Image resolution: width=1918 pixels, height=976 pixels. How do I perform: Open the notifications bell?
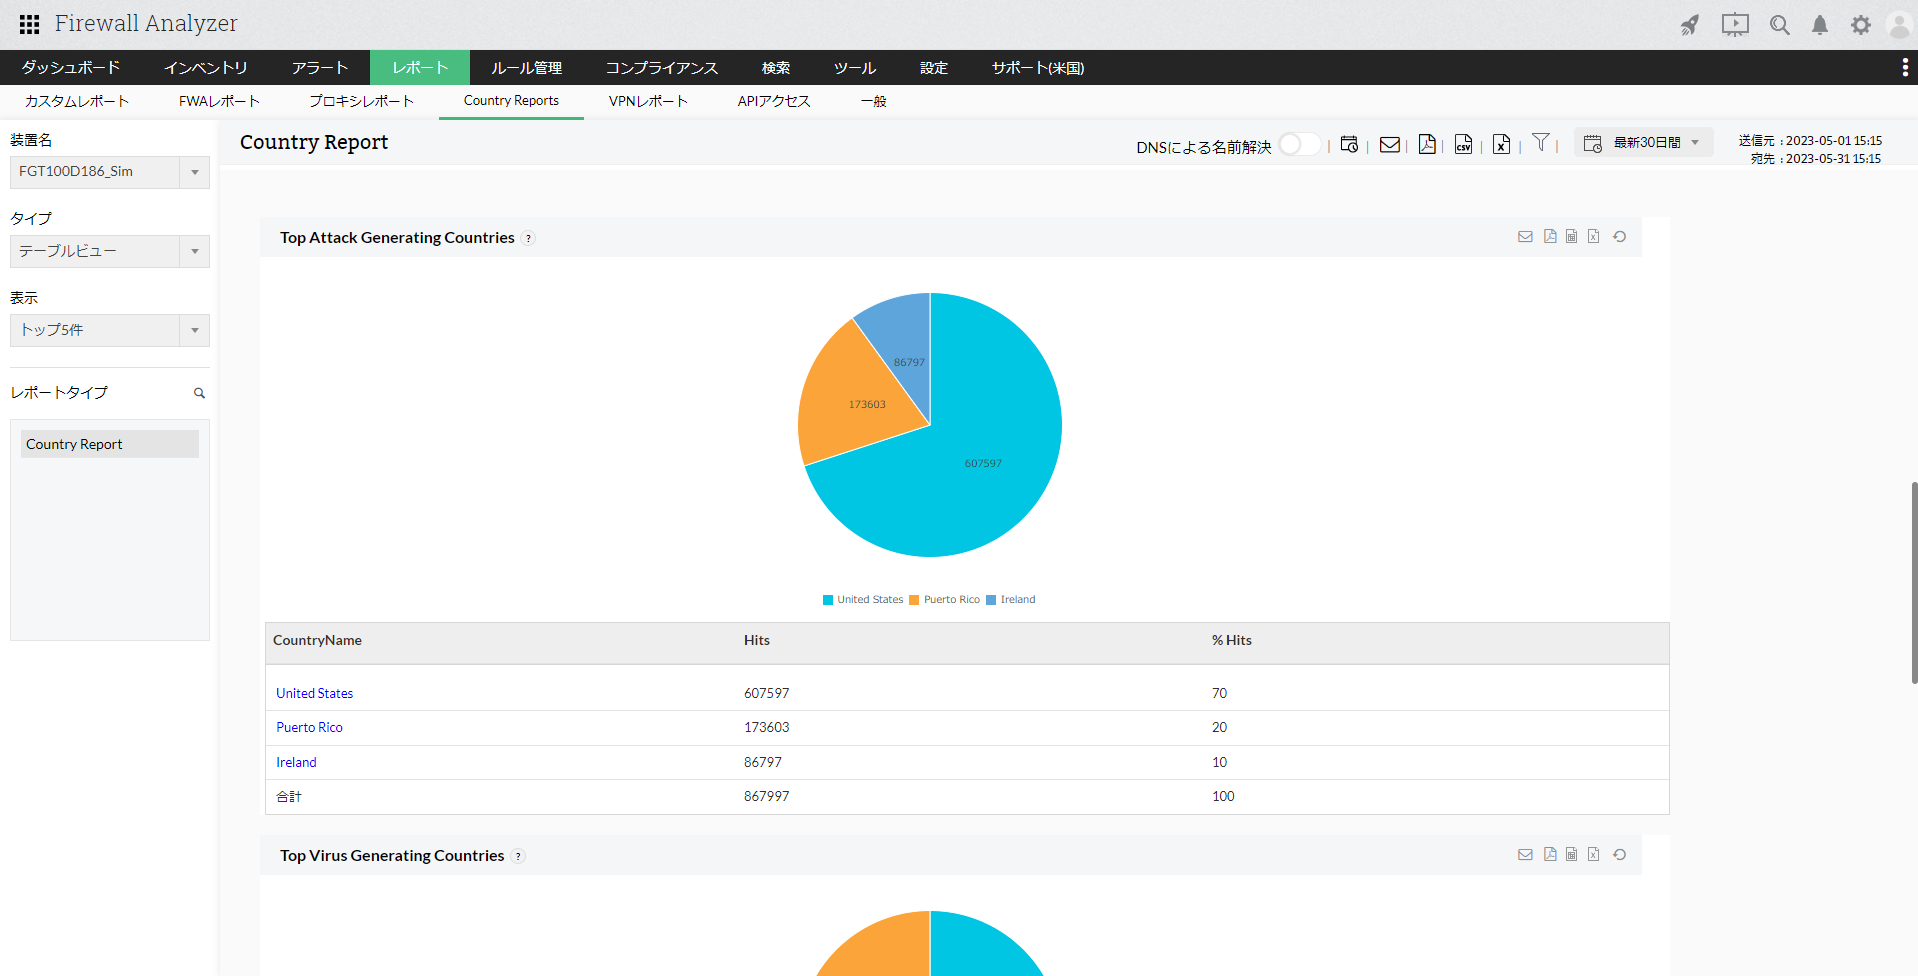pos(1820,25)
